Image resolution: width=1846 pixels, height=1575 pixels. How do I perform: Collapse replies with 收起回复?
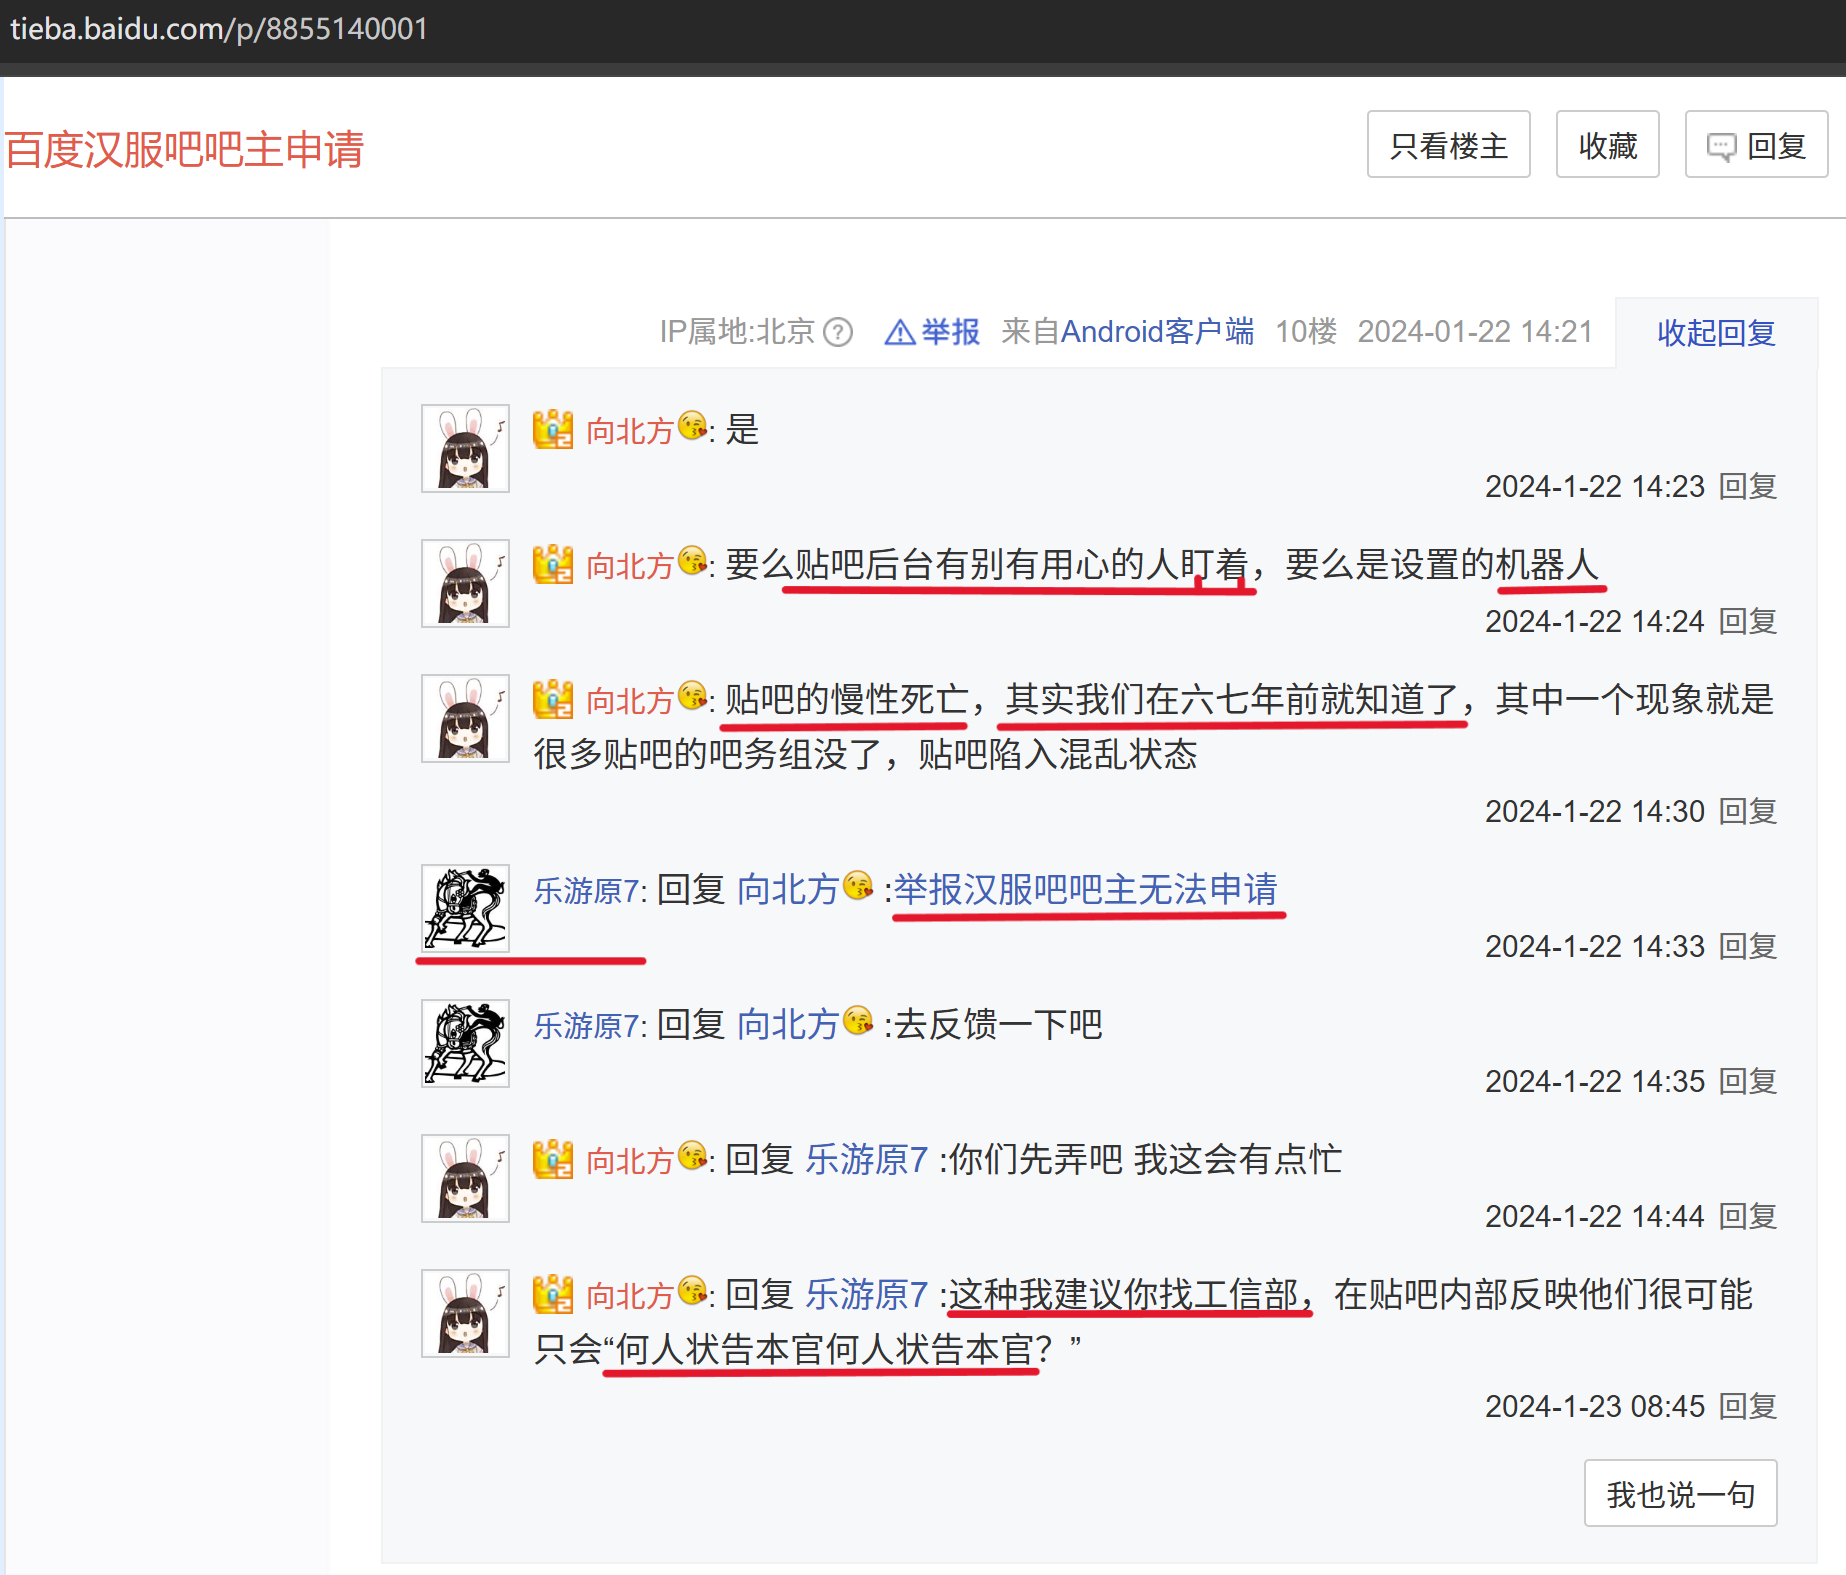tap(1715, 333)
